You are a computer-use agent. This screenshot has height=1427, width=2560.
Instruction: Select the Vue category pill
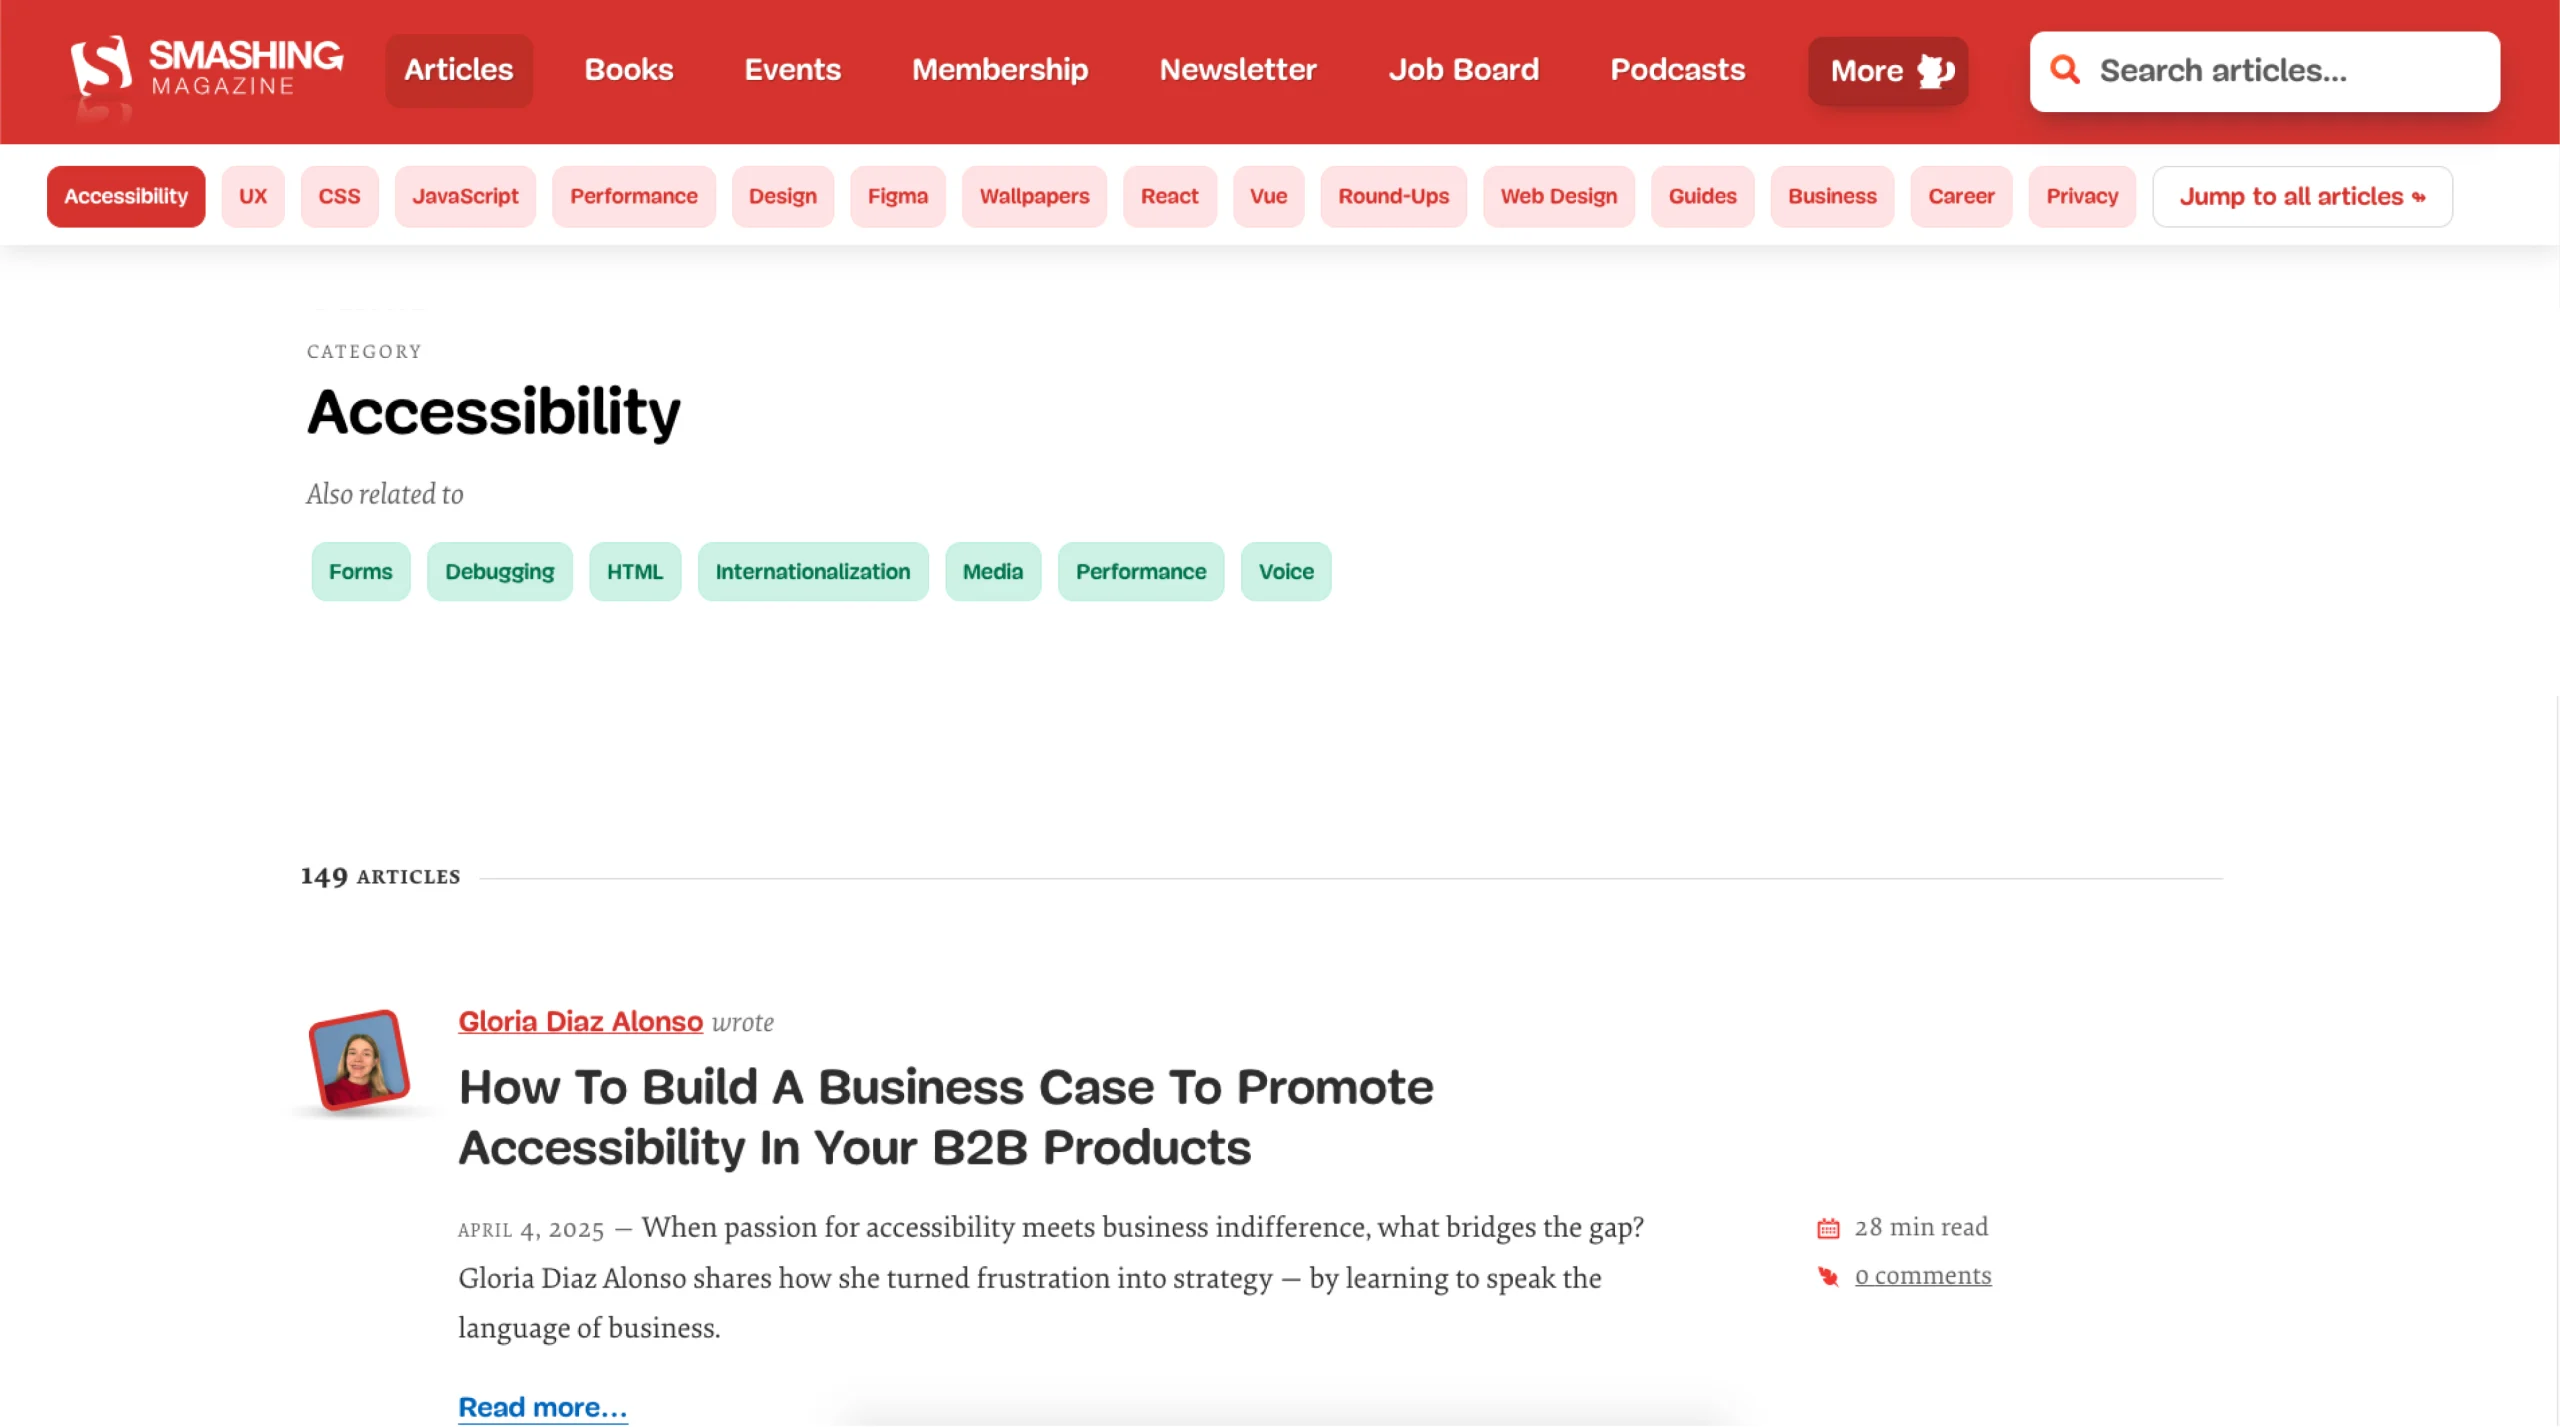tap(1268, 196)
